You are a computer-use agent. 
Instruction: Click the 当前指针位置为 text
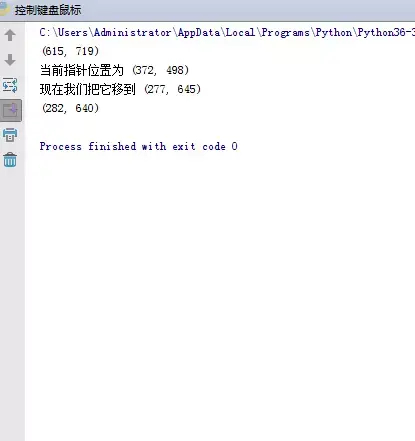(x=82, y=70)
